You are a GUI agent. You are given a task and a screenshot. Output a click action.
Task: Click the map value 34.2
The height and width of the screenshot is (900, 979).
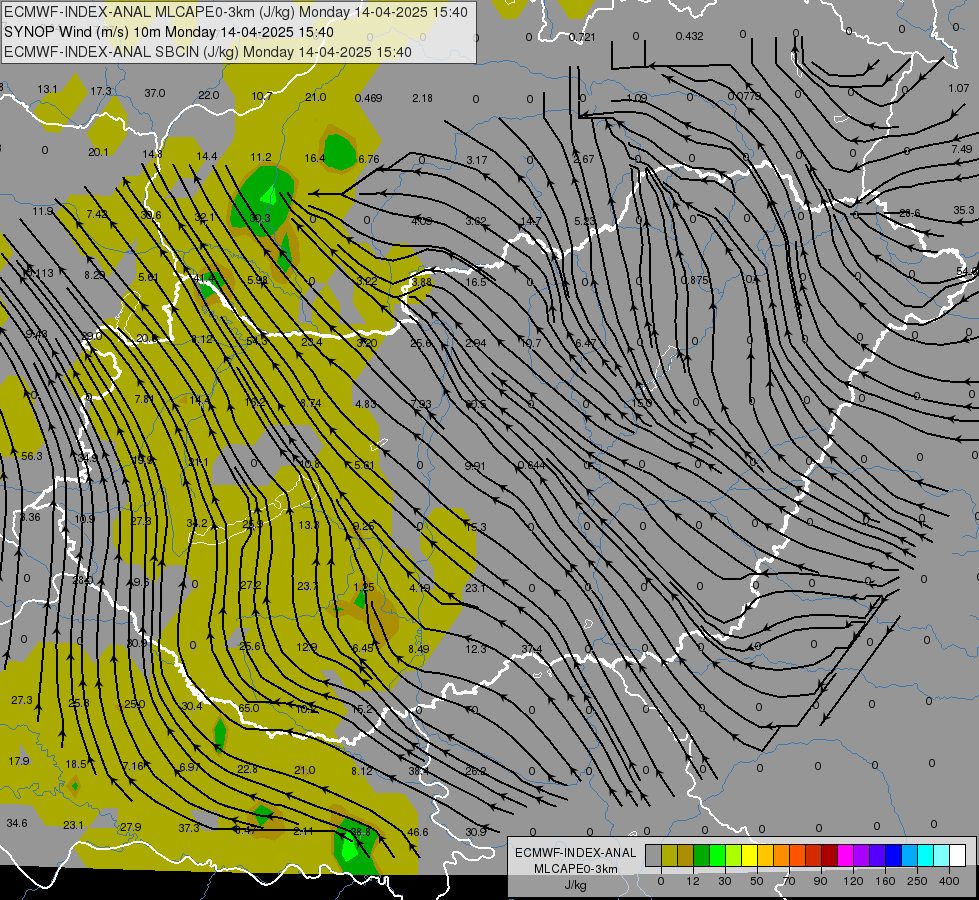pos(197,523)
